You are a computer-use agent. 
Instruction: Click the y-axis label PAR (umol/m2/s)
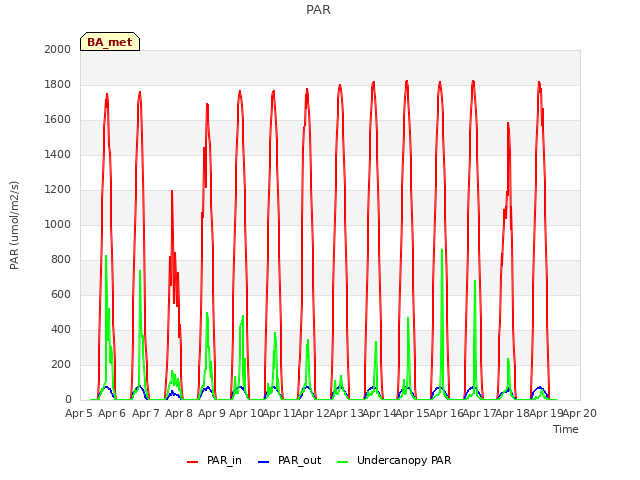click(14, 225)
